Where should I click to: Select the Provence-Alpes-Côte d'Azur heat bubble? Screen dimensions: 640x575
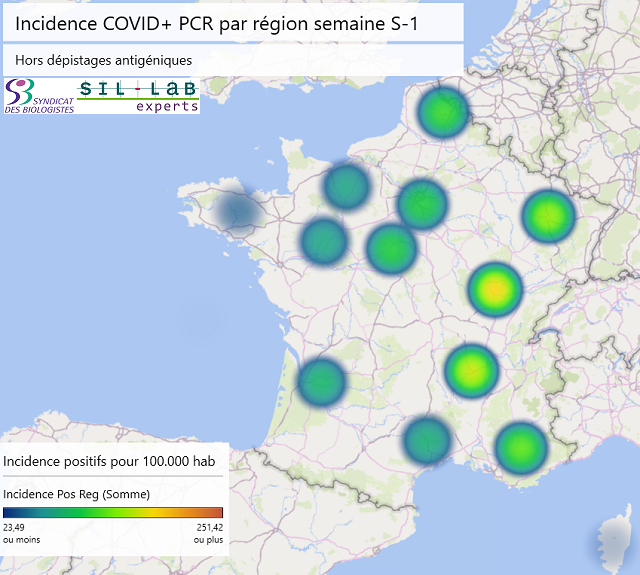(x=521, y=448)
